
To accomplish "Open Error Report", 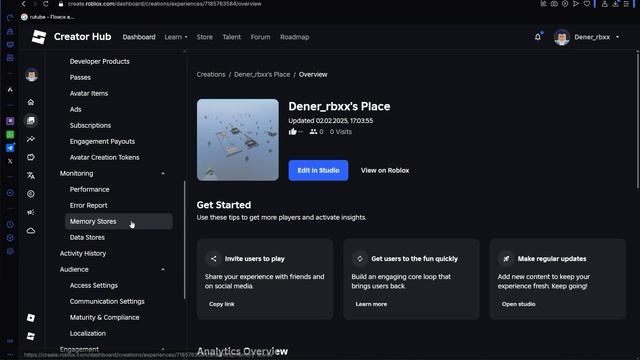I will coord(89,205).
